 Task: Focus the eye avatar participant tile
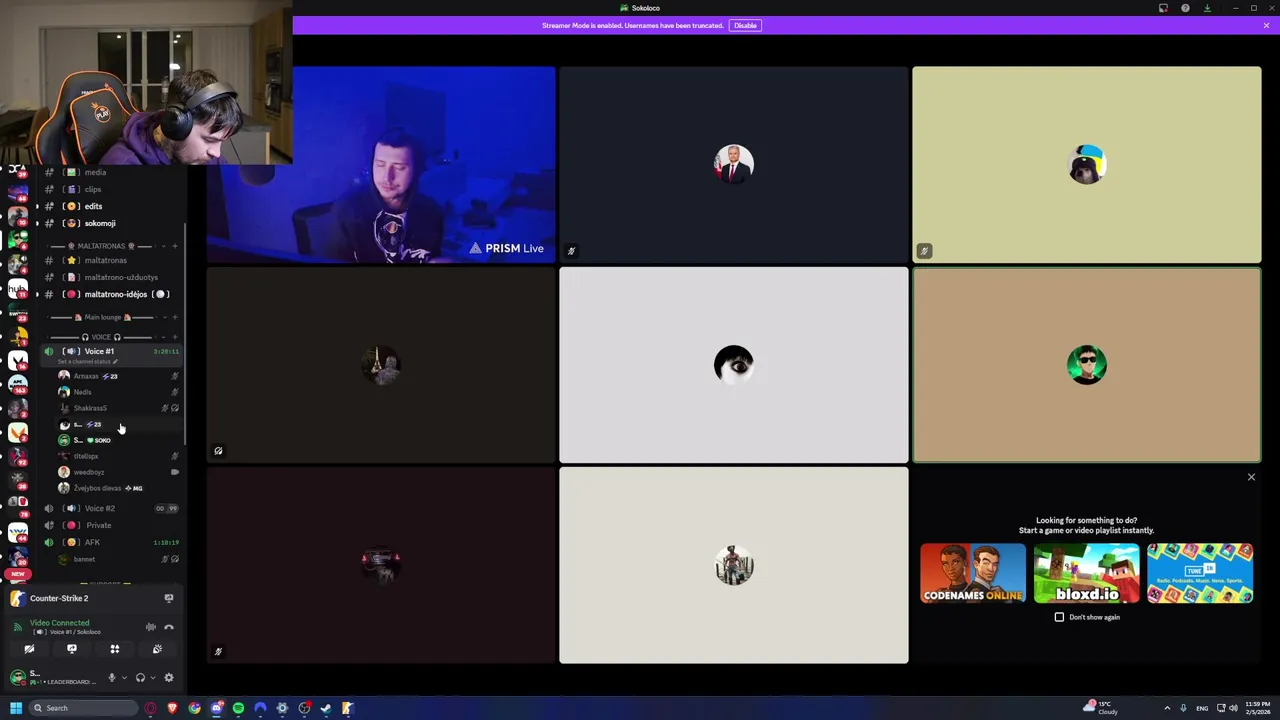(x=734, y=365)
